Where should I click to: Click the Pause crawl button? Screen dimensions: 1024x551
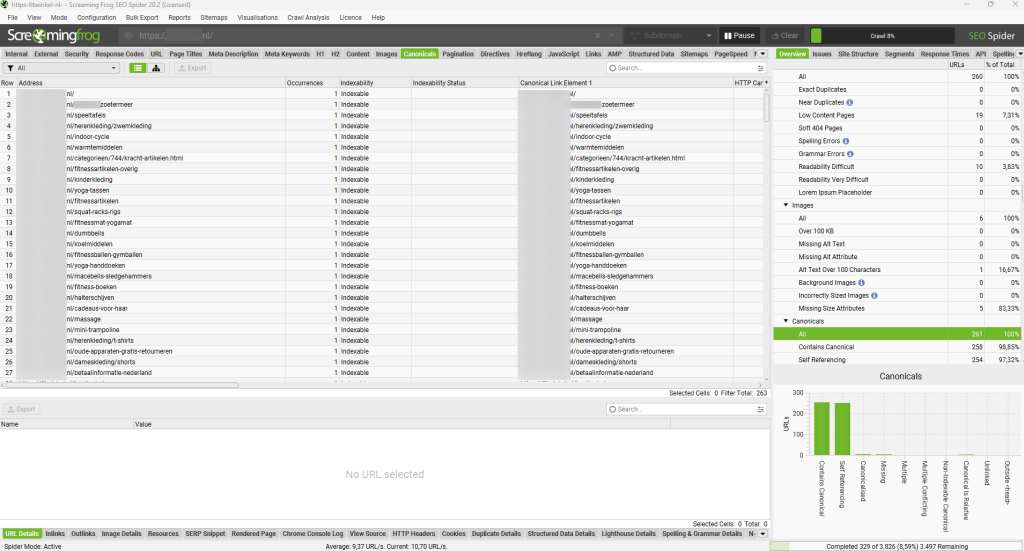[739, 35]
